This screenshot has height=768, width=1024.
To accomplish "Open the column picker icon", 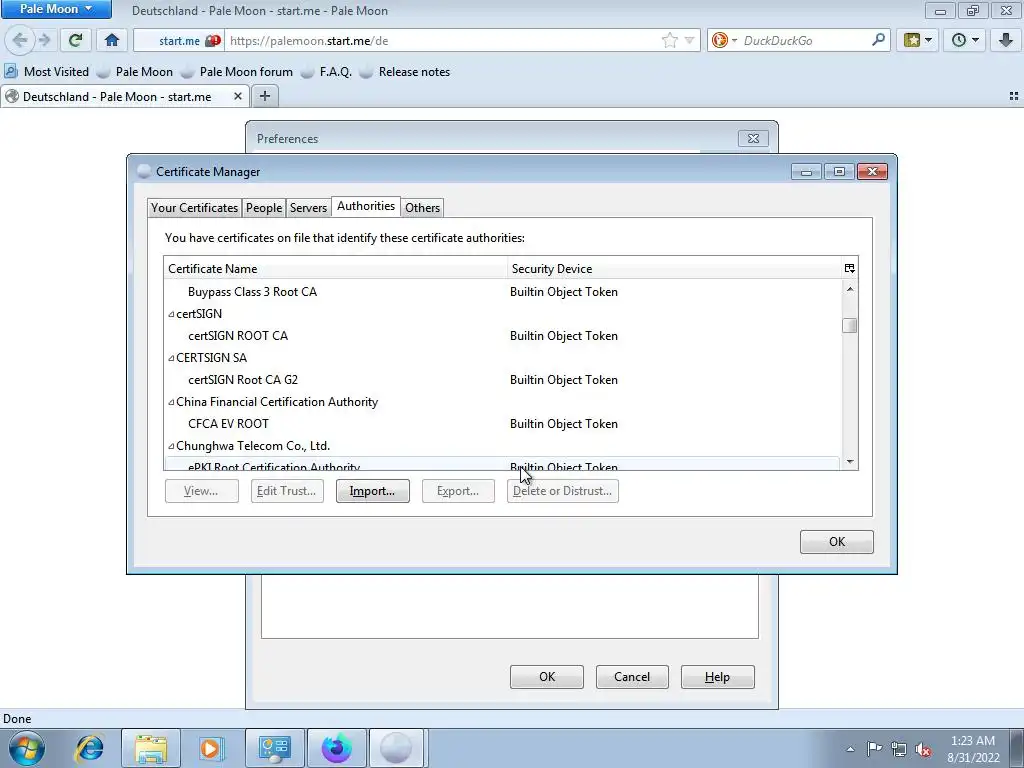I will 850,268.
